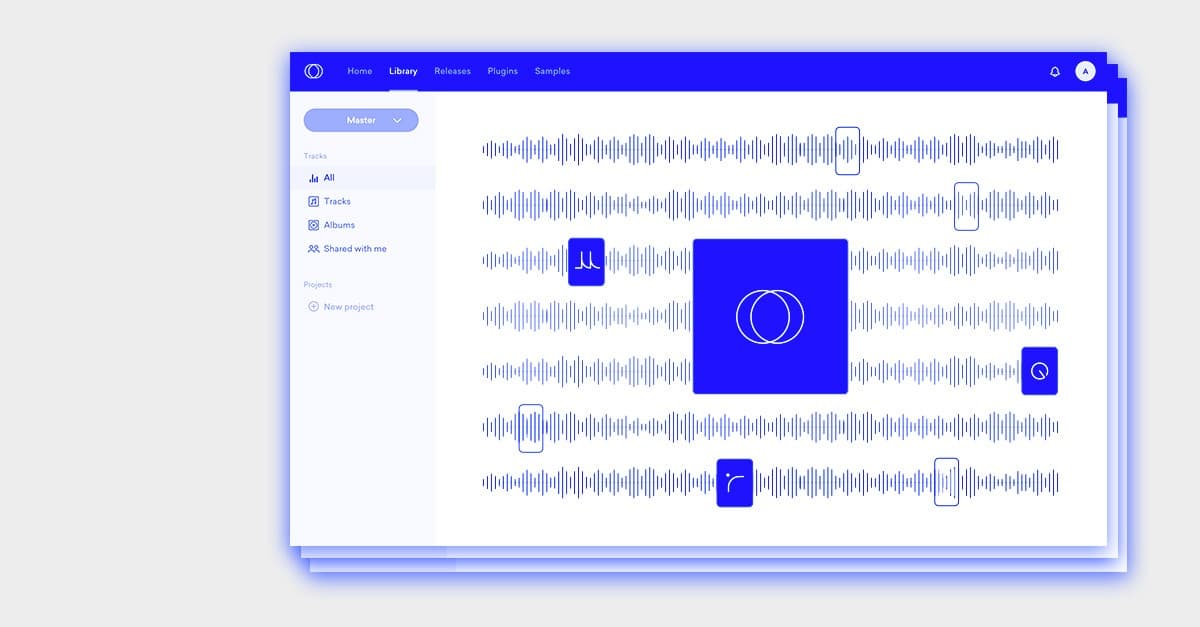This screenshot has height=627, width=1200.
Task: Click the overlapping circles logo in navbar
Action: tap(313, 71)
